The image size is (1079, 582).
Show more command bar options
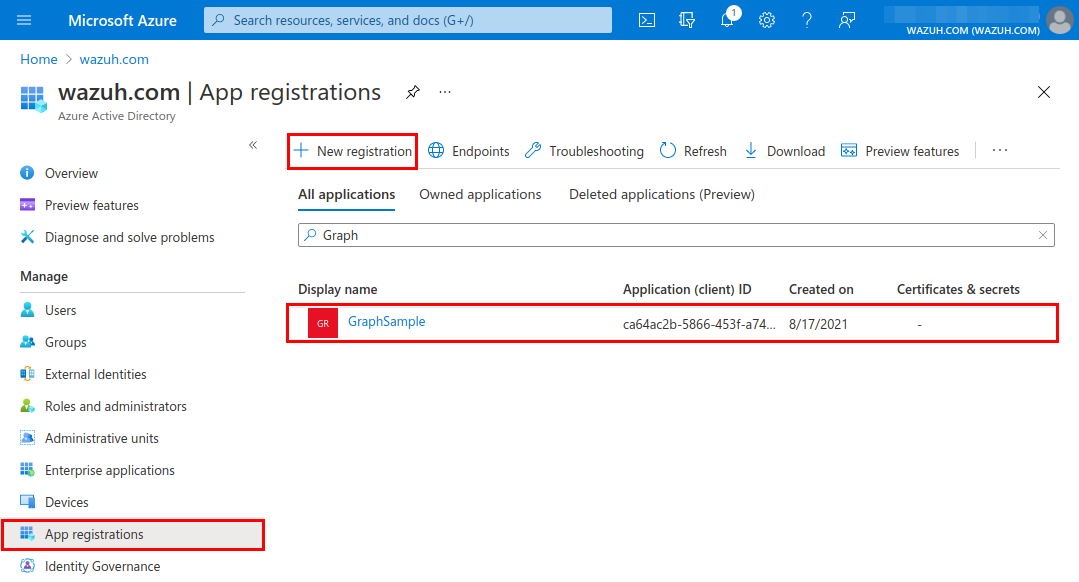pos(1000,151)
